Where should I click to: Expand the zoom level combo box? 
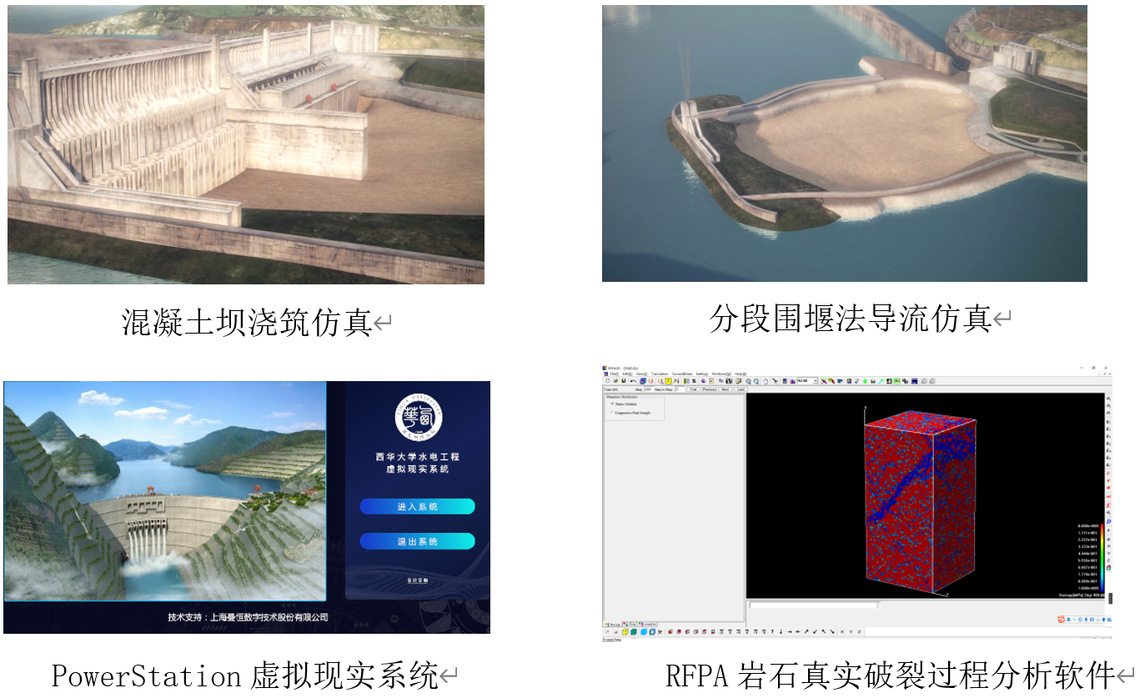click(816, 381)
